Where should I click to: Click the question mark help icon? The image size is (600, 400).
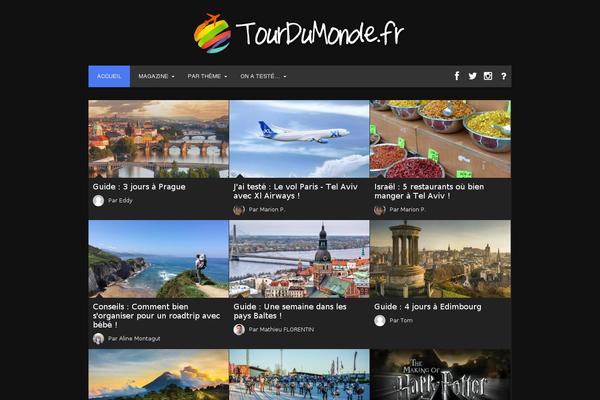[504, 76]
